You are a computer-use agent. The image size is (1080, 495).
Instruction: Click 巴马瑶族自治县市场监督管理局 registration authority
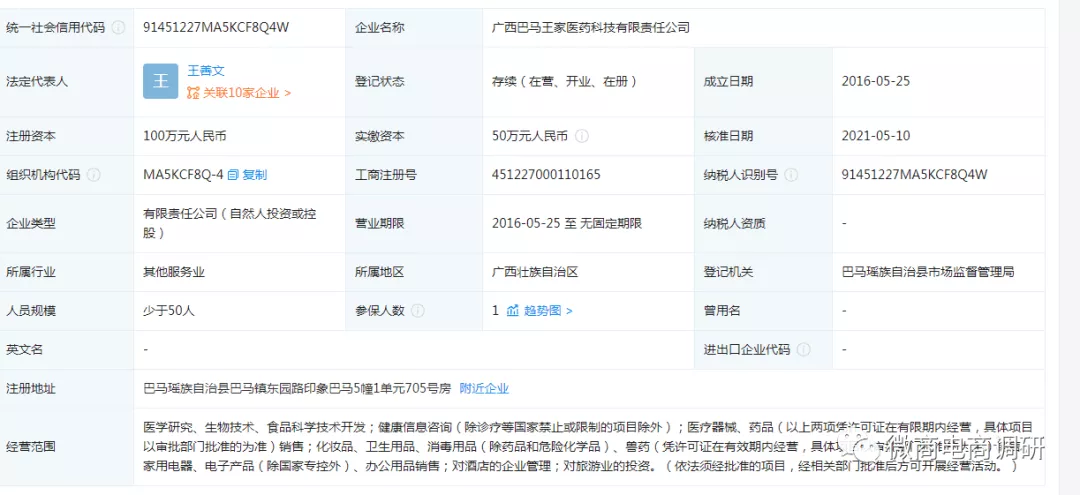click(x=928, y=272)
